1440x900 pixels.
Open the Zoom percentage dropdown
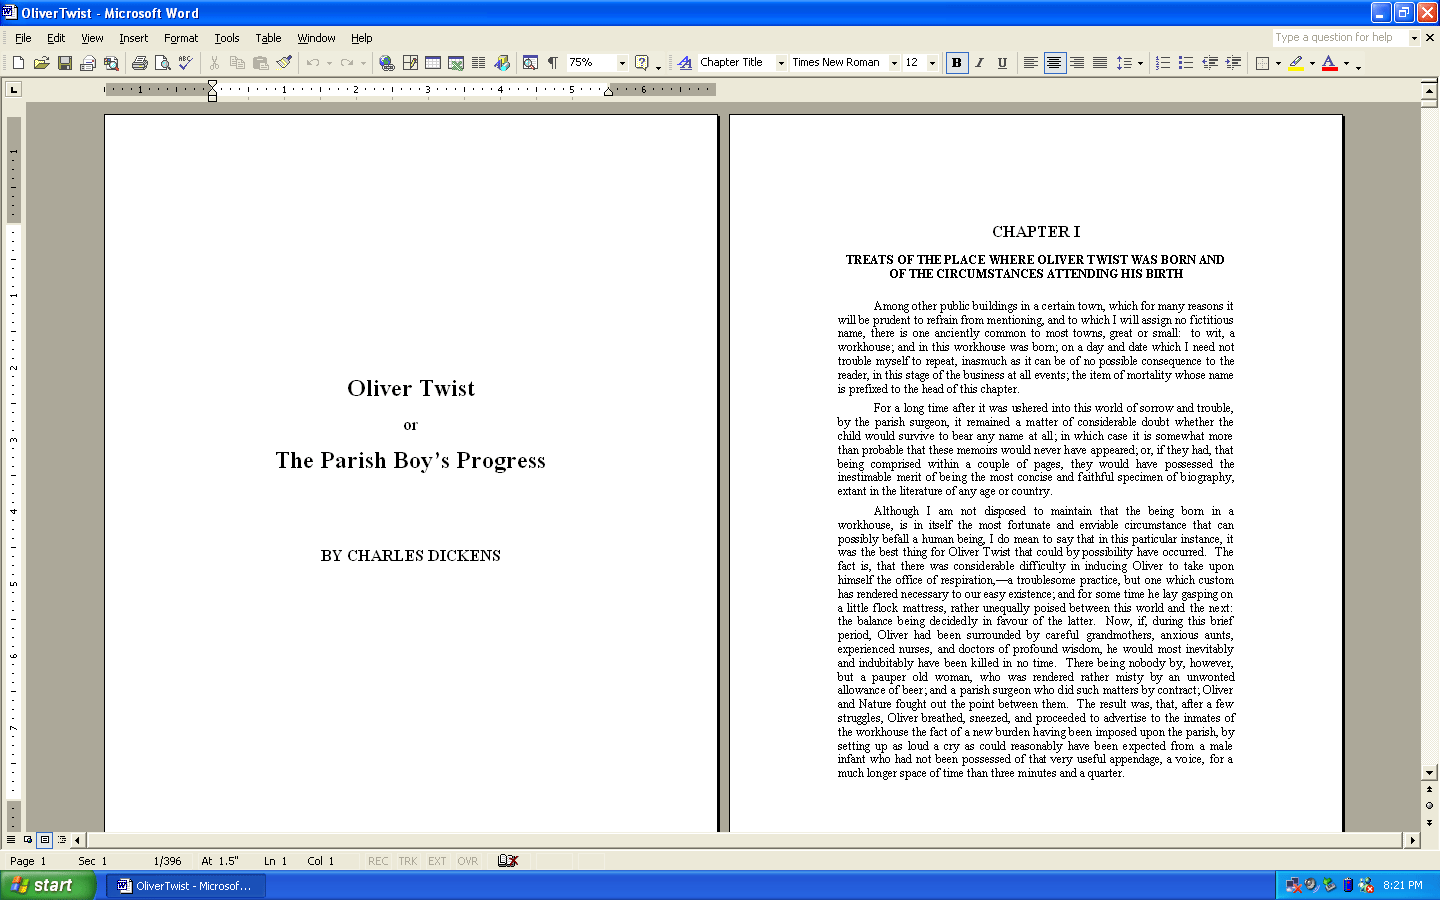tap(622, 63)
